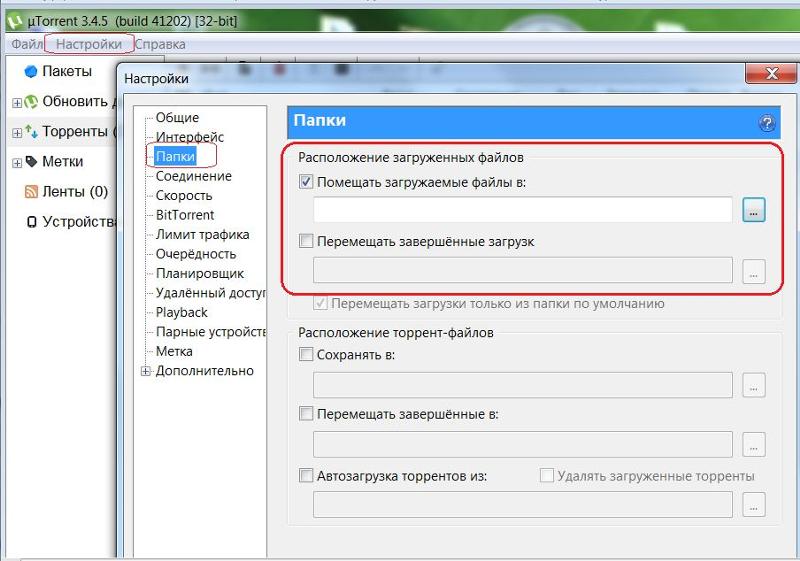Viewport: 800px width, 561px height.
Task: Expand the Дополнительно node
Action: click(x=146, y=371)
